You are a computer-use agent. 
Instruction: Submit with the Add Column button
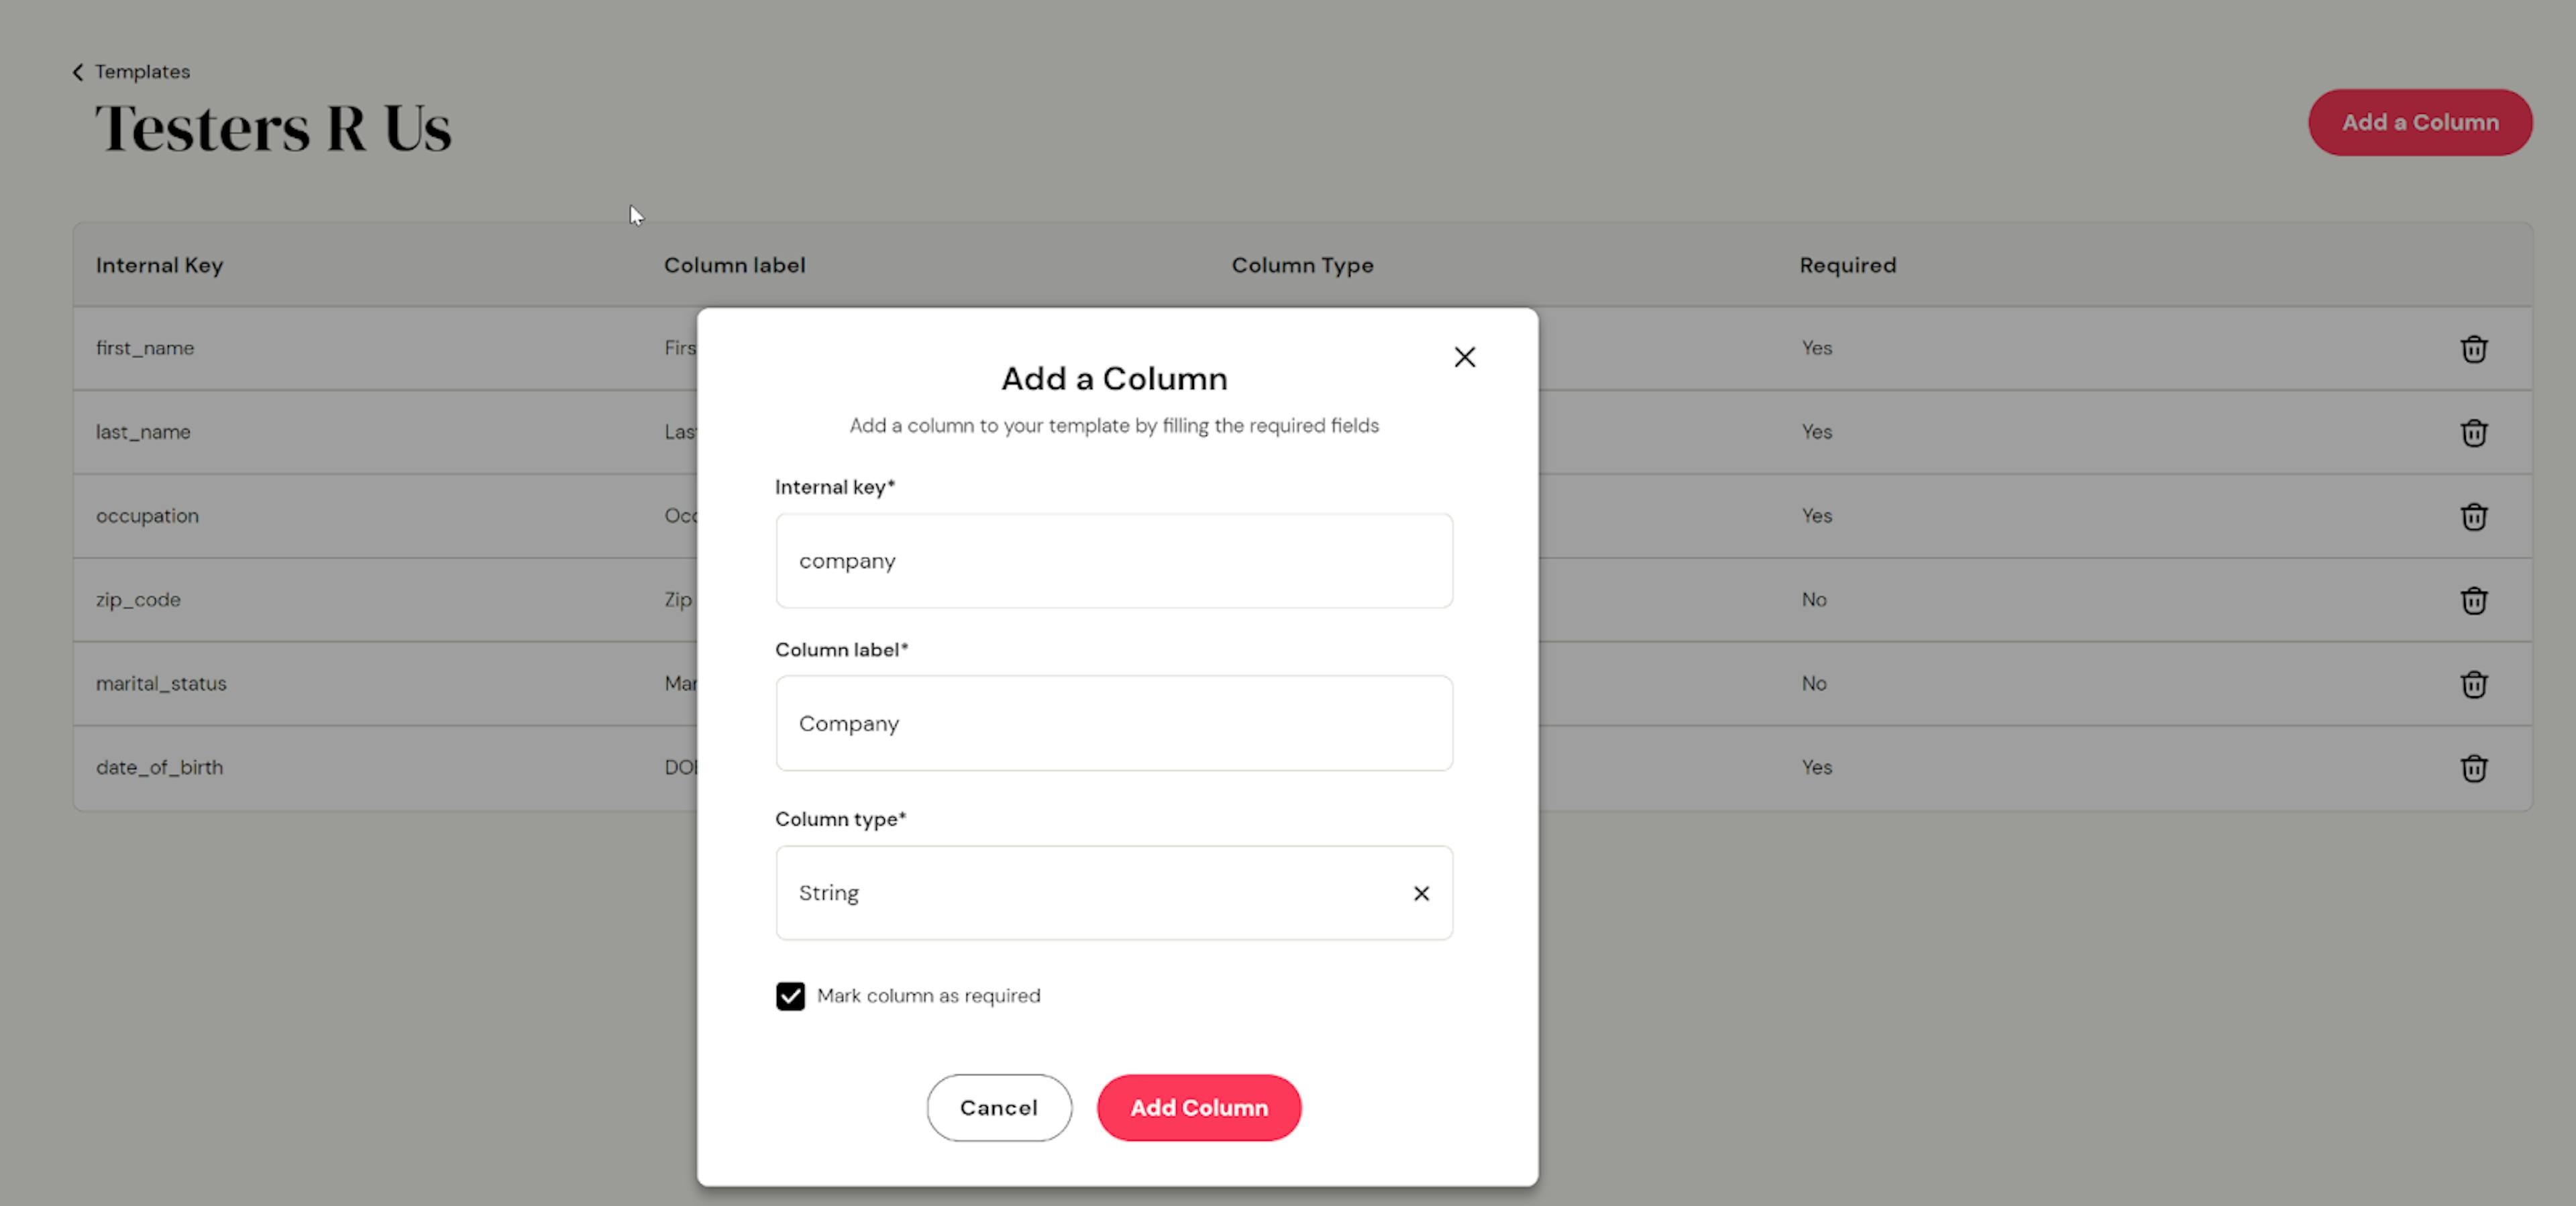point(1198,1108)
